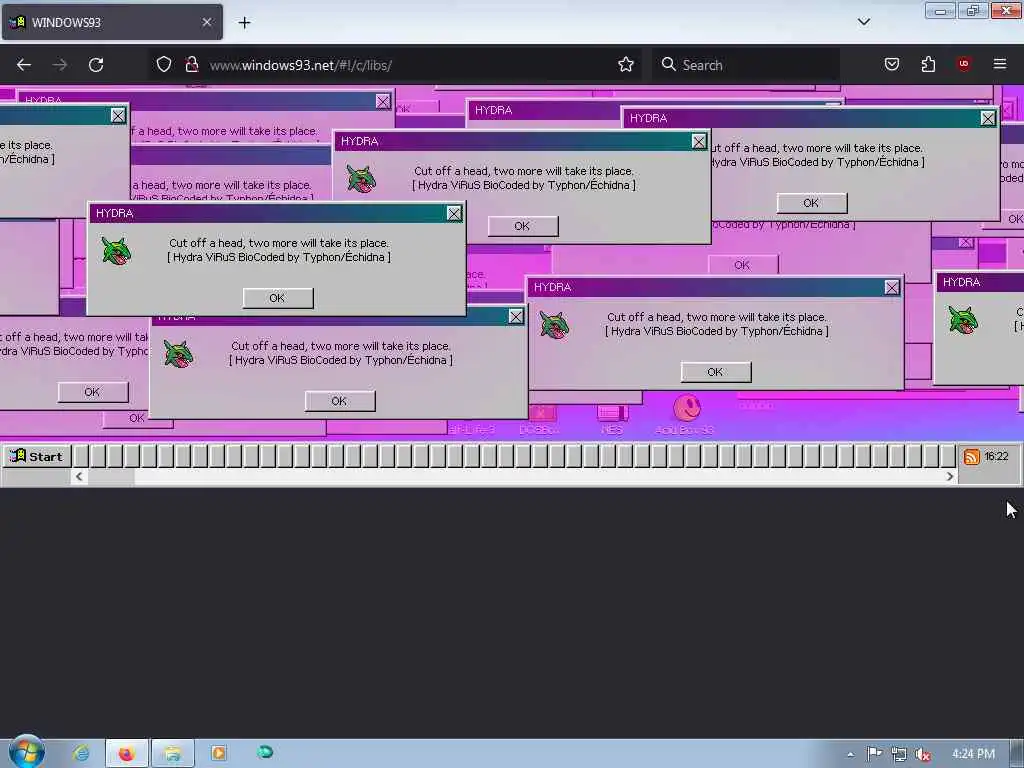Viewport: 1024px width, 768px height.
Task: Click the Windows93 taskbar horizontal scrollbar thumb
Action: tap(111, 477)
